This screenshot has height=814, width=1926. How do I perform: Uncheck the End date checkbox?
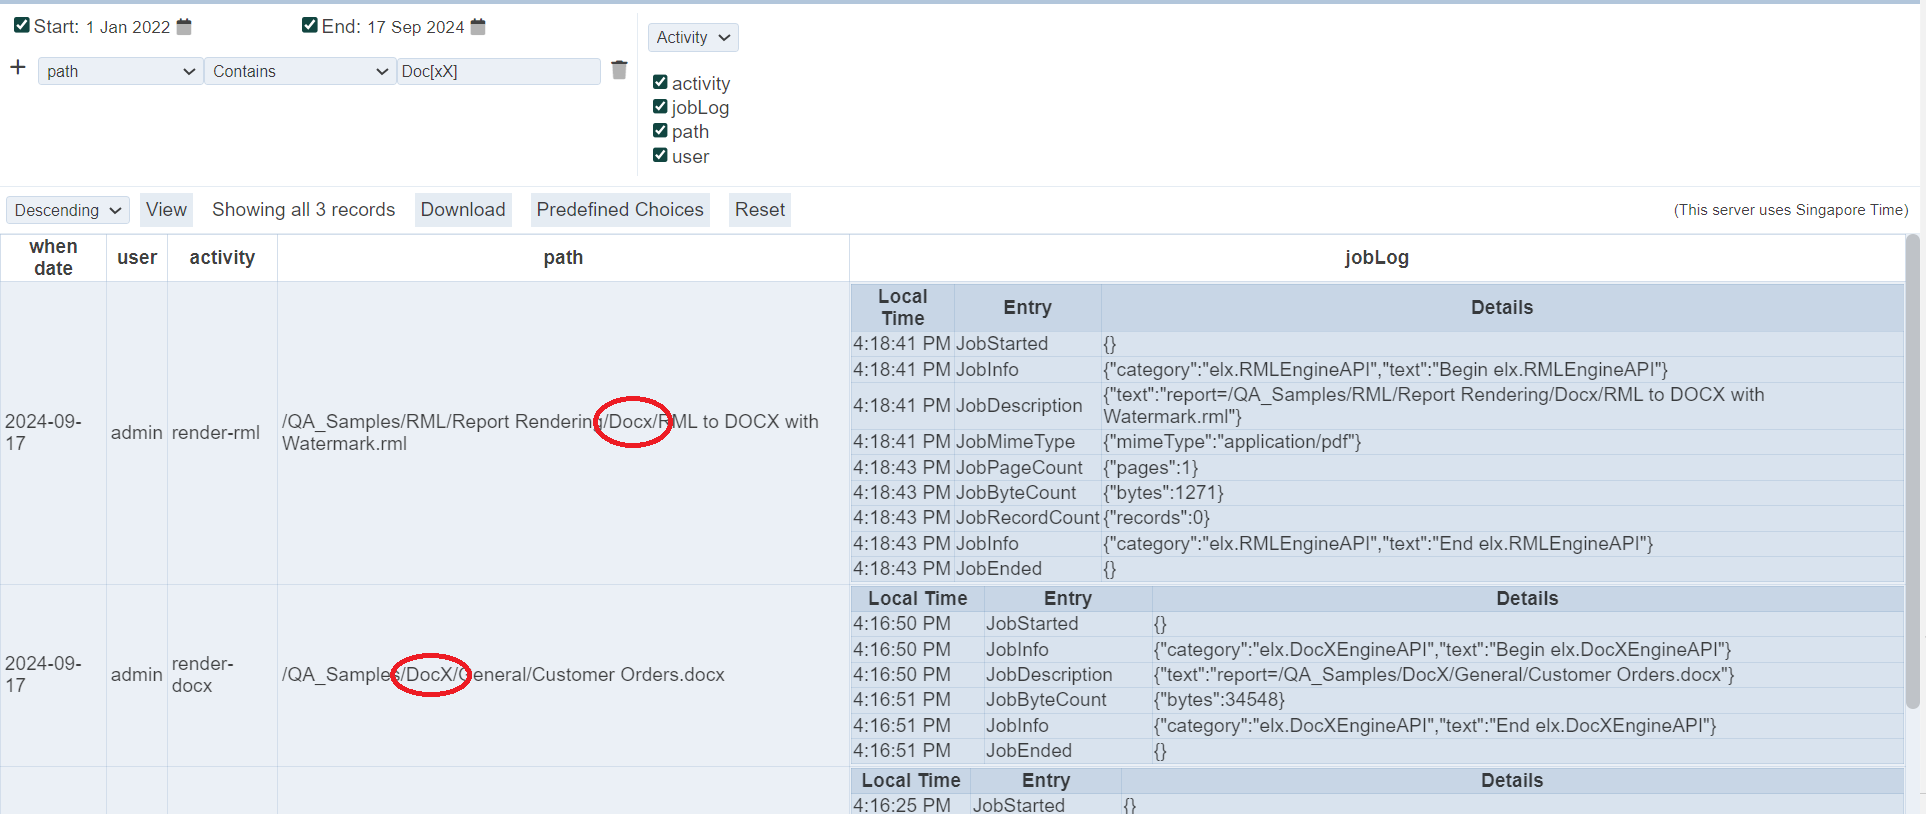(310, 25)
